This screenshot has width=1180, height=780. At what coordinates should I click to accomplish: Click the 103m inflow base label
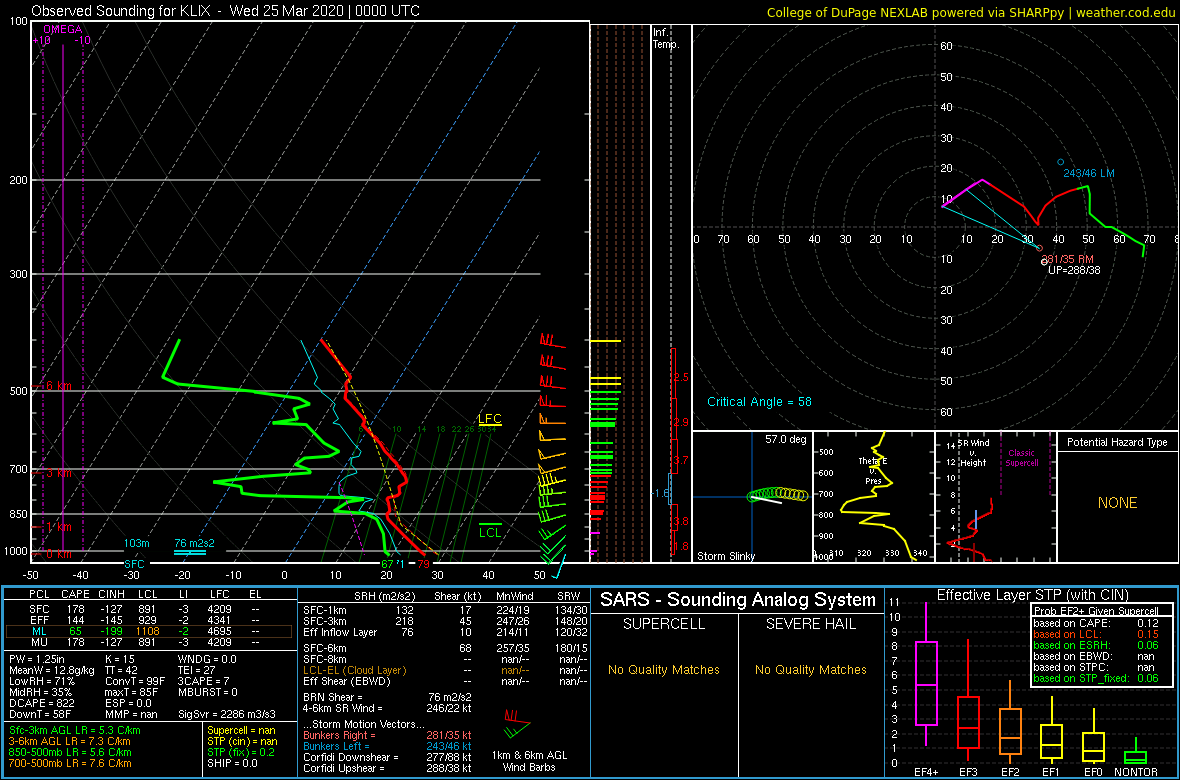137,543
